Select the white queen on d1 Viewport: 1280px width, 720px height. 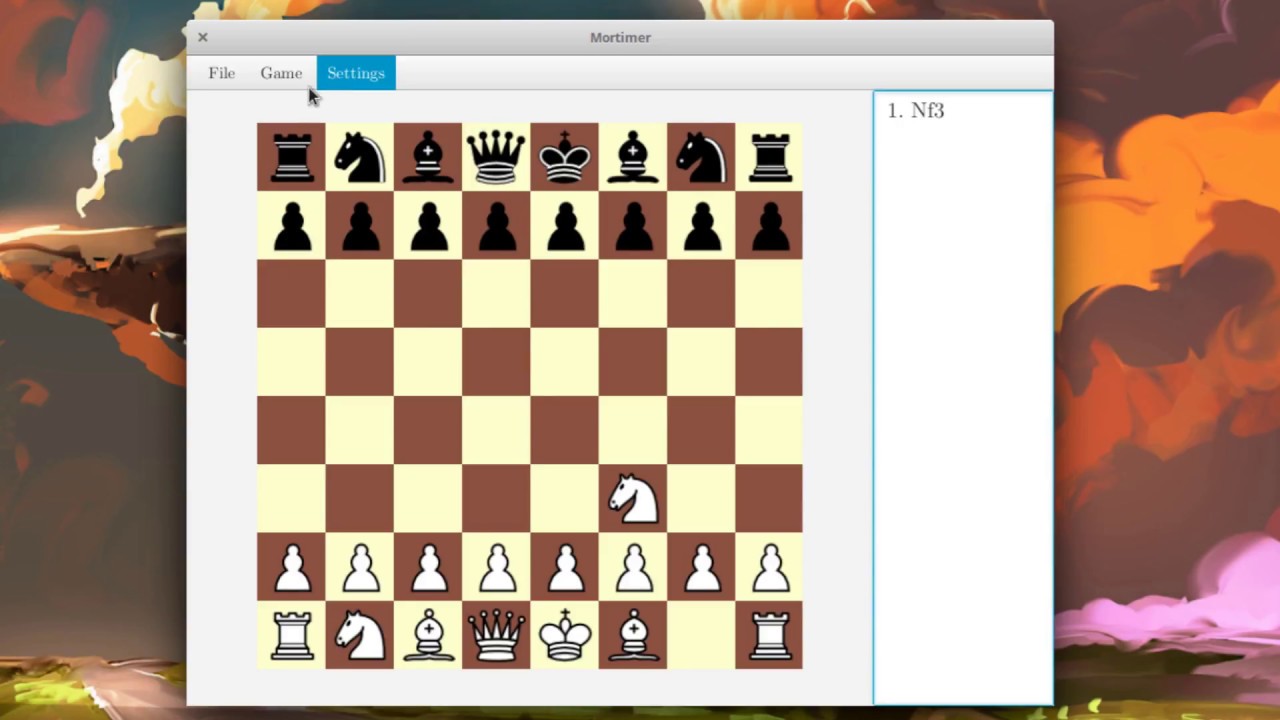[496, 634]
